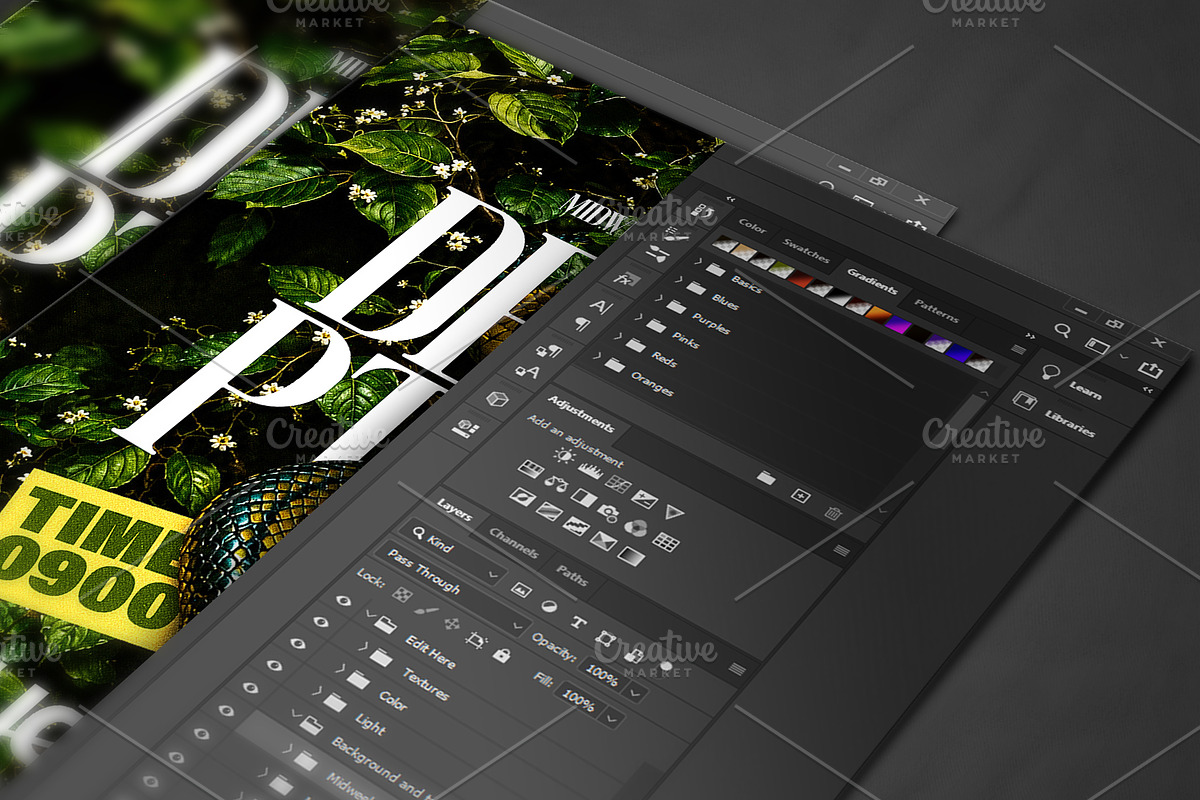Expand the Blues gradient folder
Screen dimensions: 1200x800
coord(678,279)
